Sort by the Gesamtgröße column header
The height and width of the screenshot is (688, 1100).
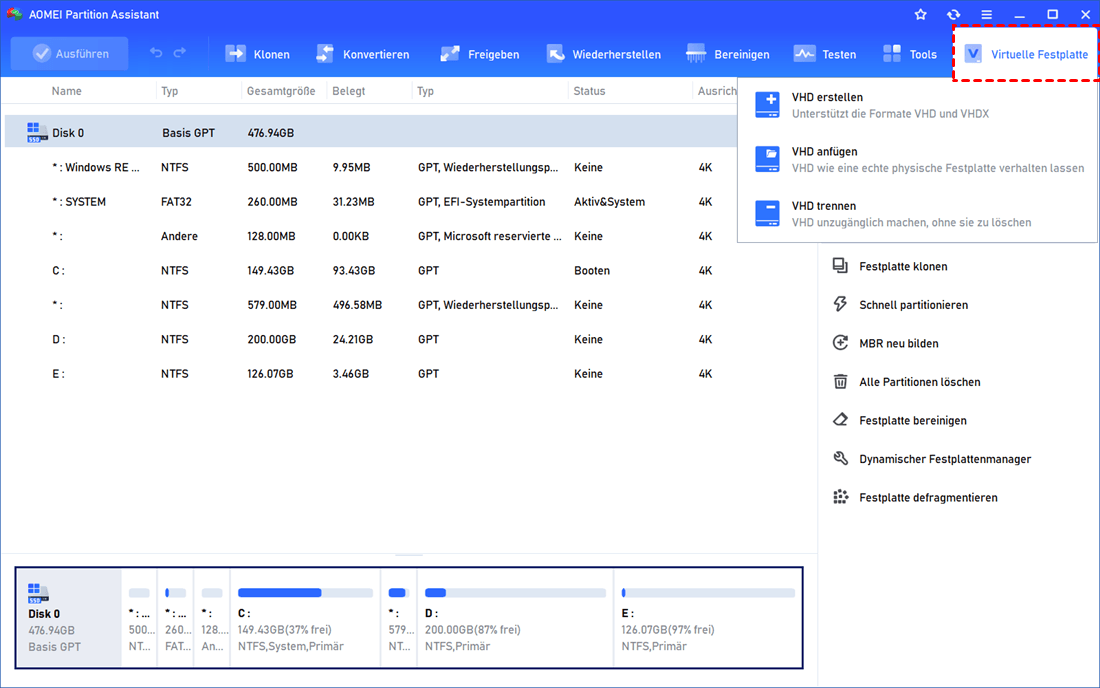pyautogui.click(x=281, y=90)
